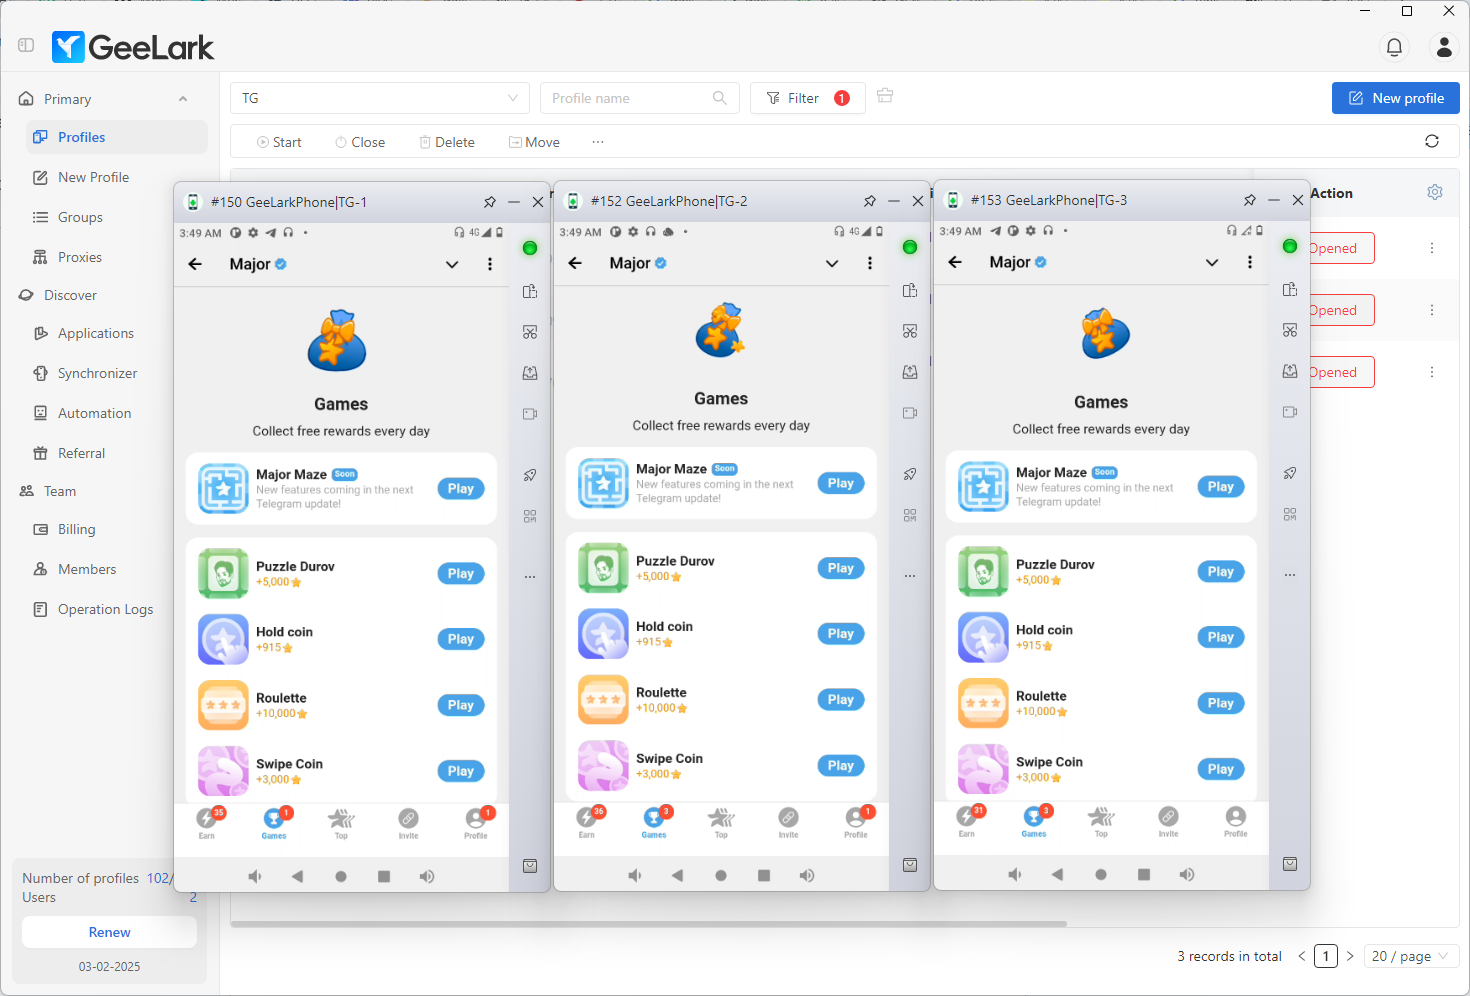Viewport: 1470px width, 996px height.
Task: Play Major Maze in TG-2
Action: point(841,483)
